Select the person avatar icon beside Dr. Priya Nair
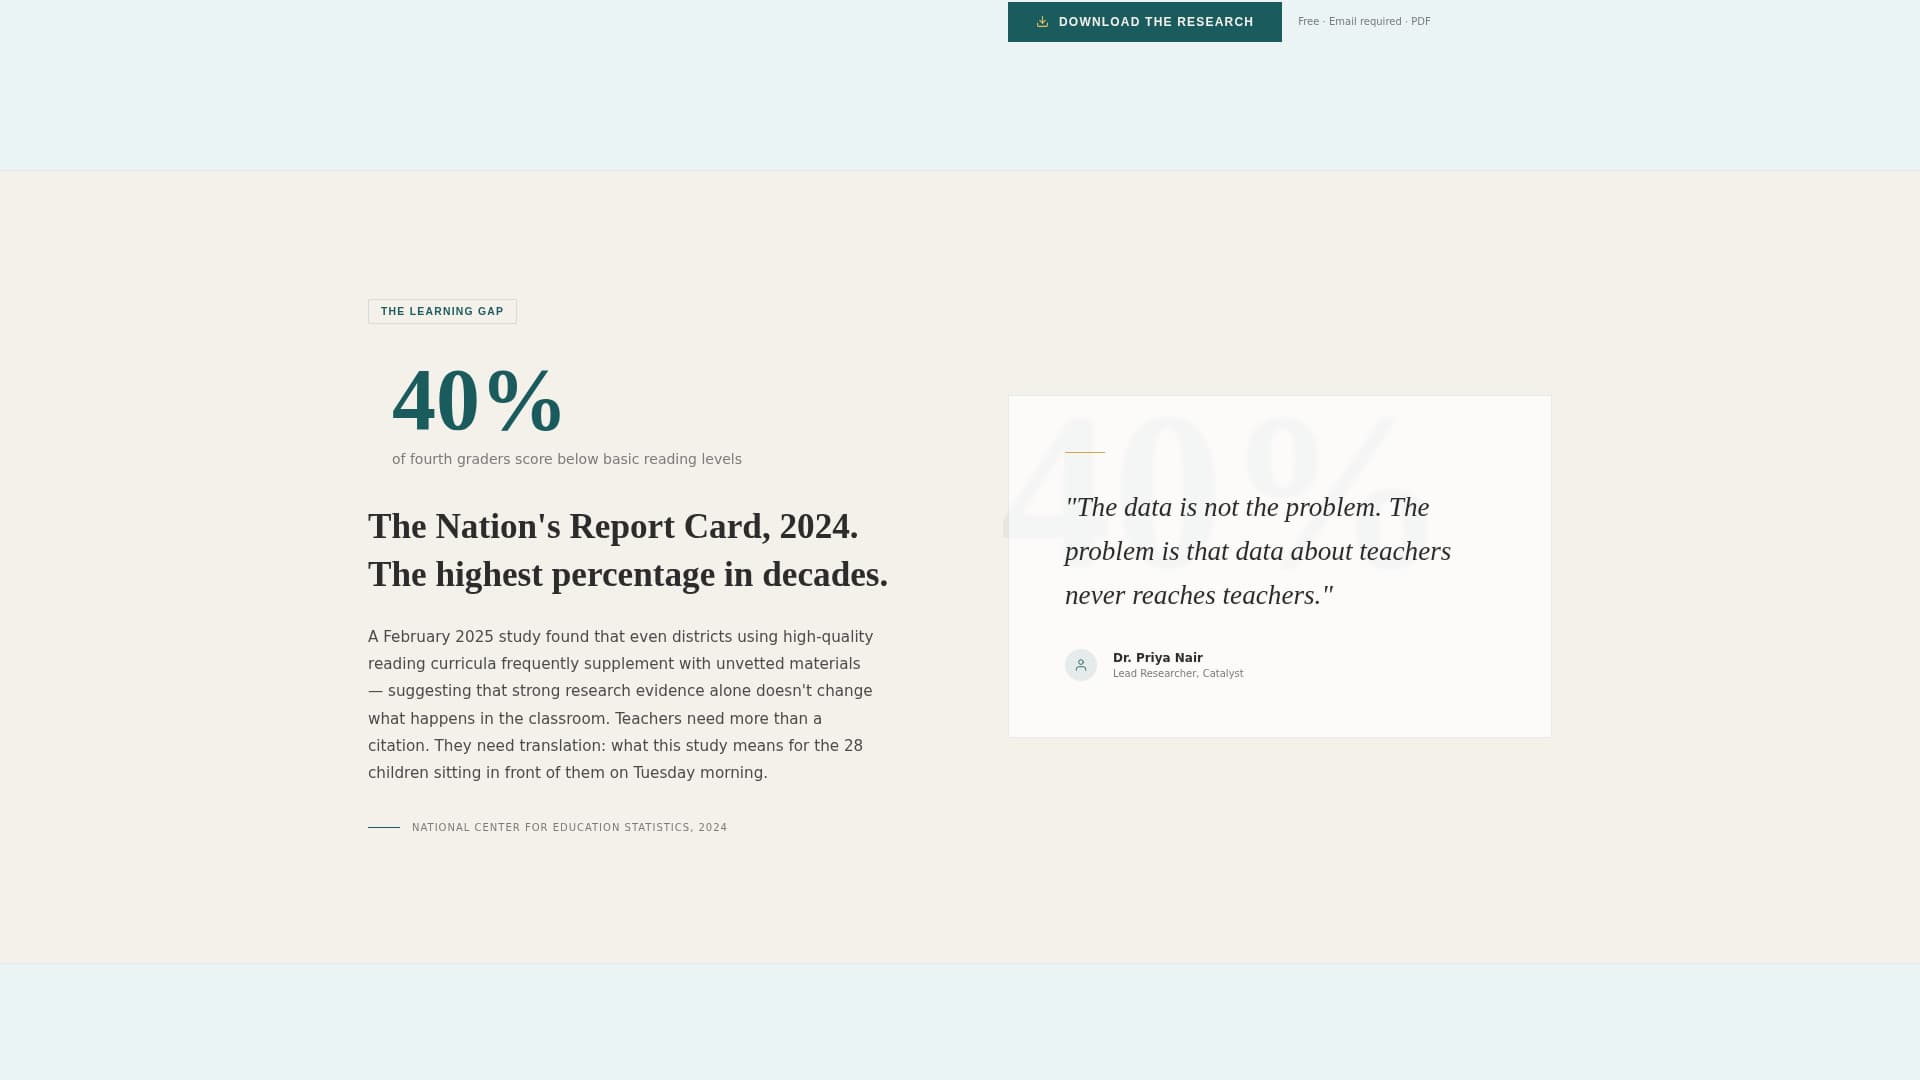The width and height of the screenshot is (1920, 1080). pyautogui.click(x=1081, y=664)
